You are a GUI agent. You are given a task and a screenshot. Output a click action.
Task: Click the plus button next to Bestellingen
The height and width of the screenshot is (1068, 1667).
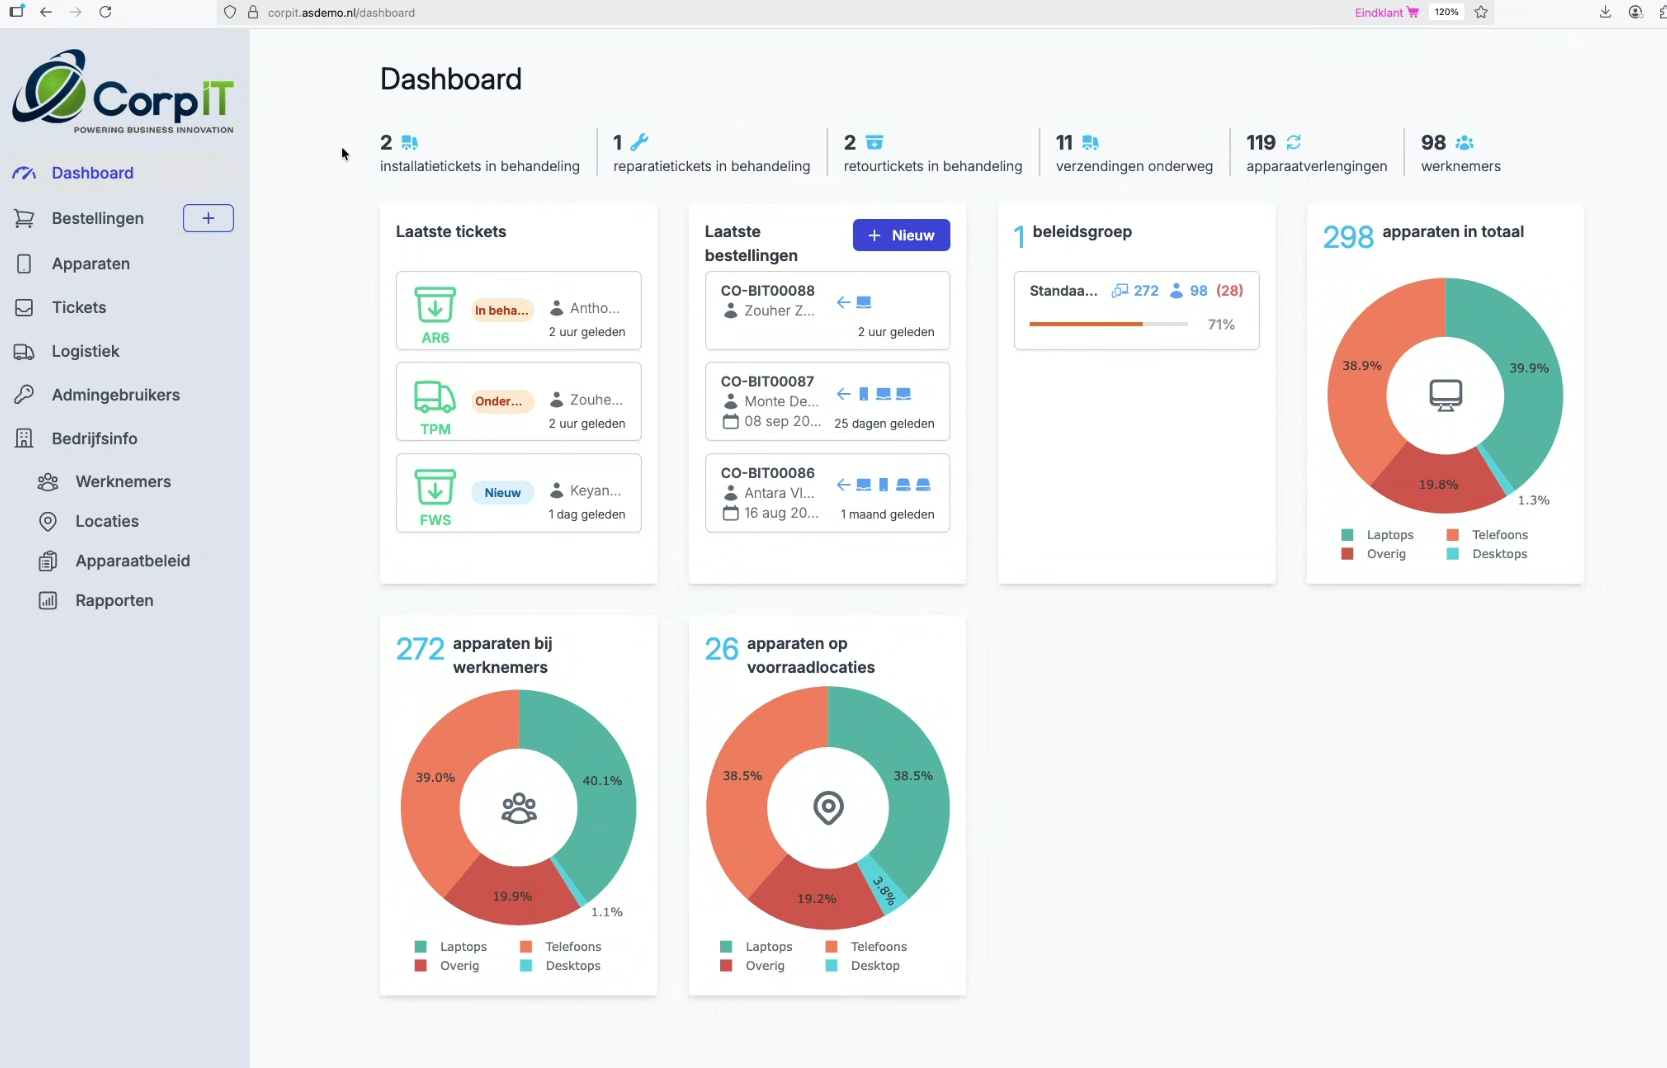[208, 218]
